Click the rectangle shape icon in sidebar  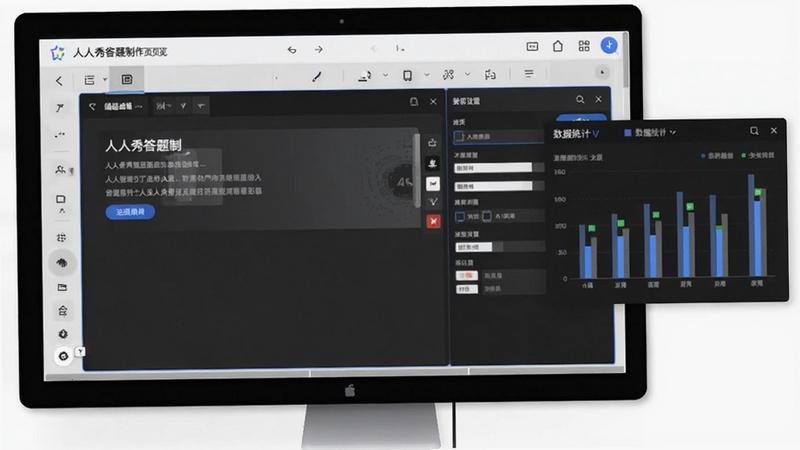point(61,199)
